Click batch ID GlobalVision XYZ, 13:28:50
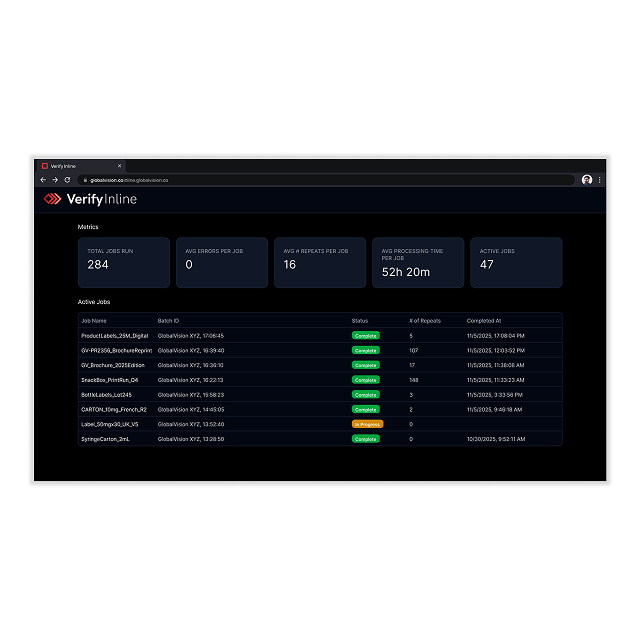This screenshot has width=640, height=640. point(191,439)
